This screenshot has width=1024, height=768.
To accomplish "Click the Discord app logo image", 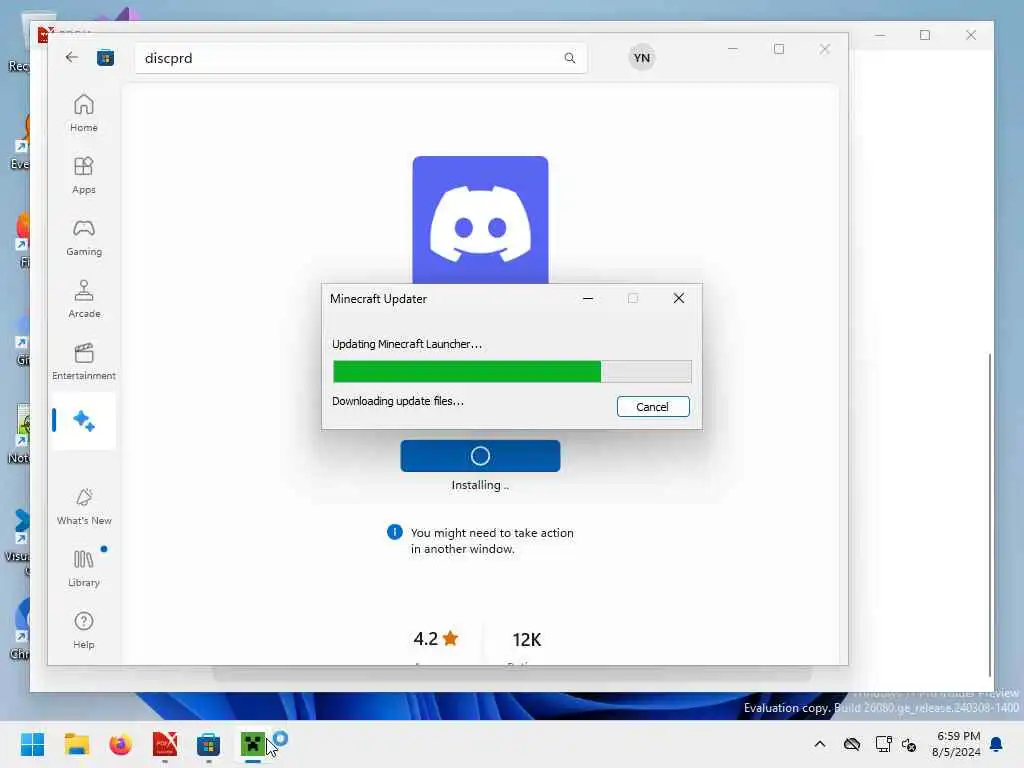I will pyautogui.click(x=480, y=220).
